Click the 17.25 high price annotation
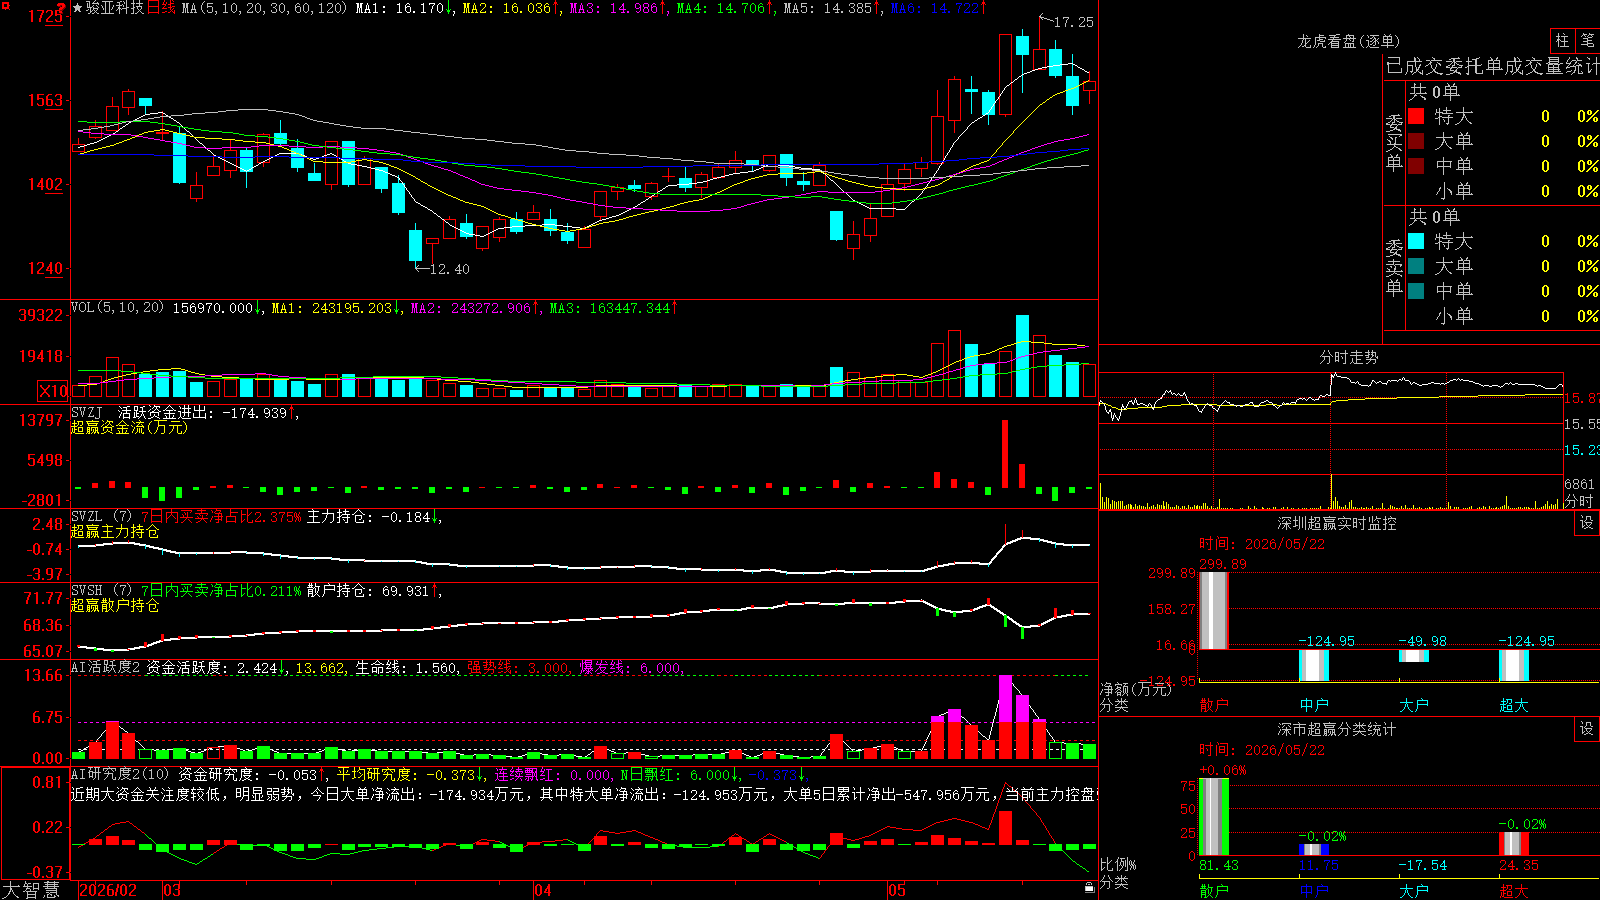Viewport: 1600px width, 900px height. coord(1074,22)
